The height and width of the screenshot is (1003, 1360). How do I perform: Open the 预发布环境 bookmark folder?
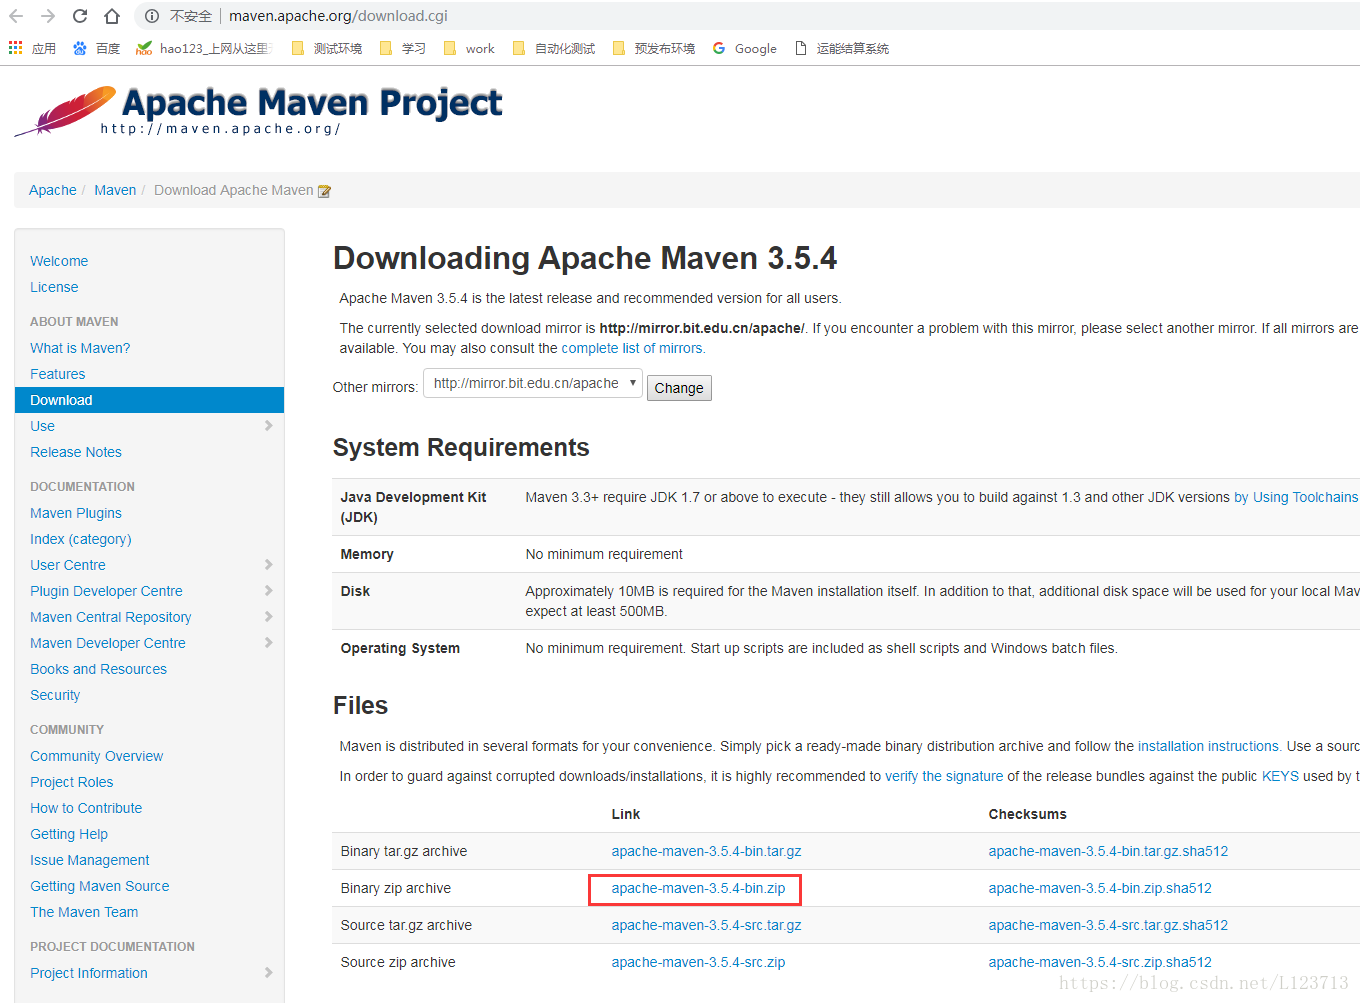tap(653, 48)
